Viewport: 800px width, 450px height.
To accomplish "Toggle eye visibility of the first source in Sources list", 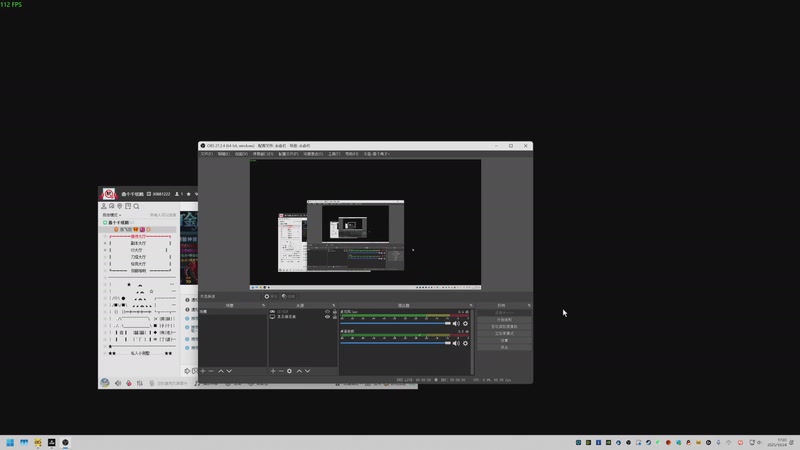I will point(328,311).
